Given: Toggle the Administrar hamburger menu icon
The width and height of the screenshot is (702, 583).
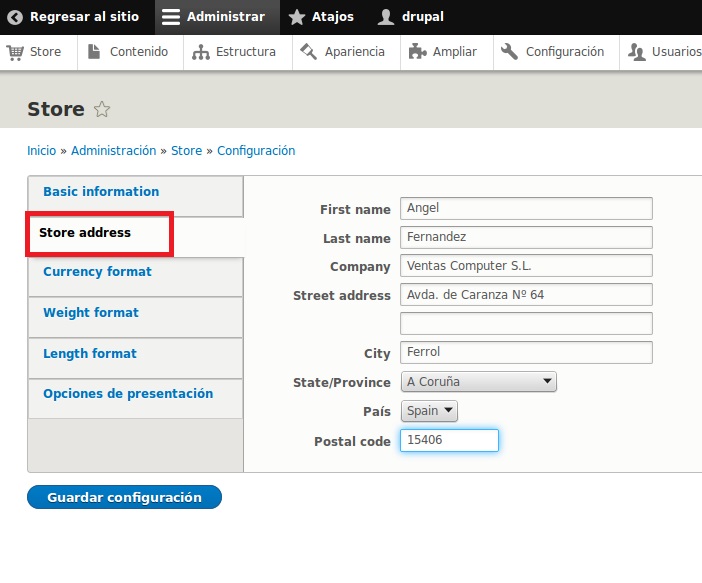Looking at the screenshot, I should click(171, 17).
